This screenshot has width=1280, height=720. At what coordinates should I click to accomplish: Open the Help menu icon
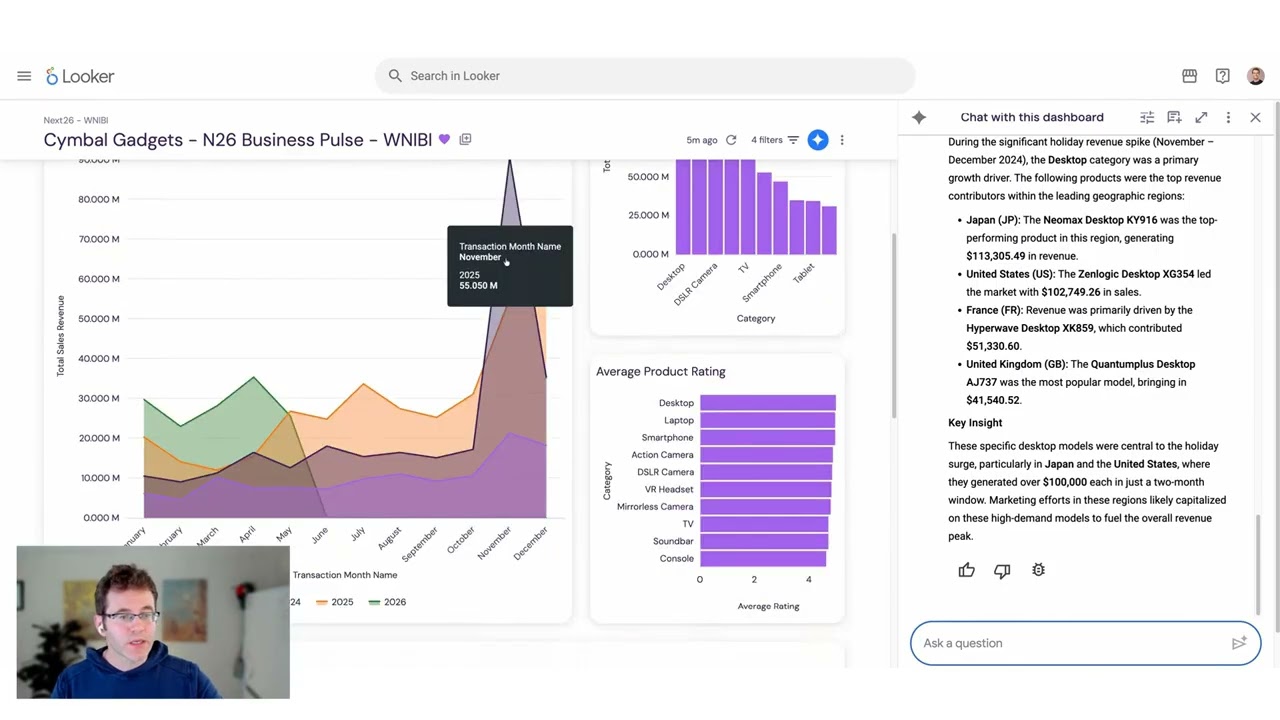(x=1222, y=76)
